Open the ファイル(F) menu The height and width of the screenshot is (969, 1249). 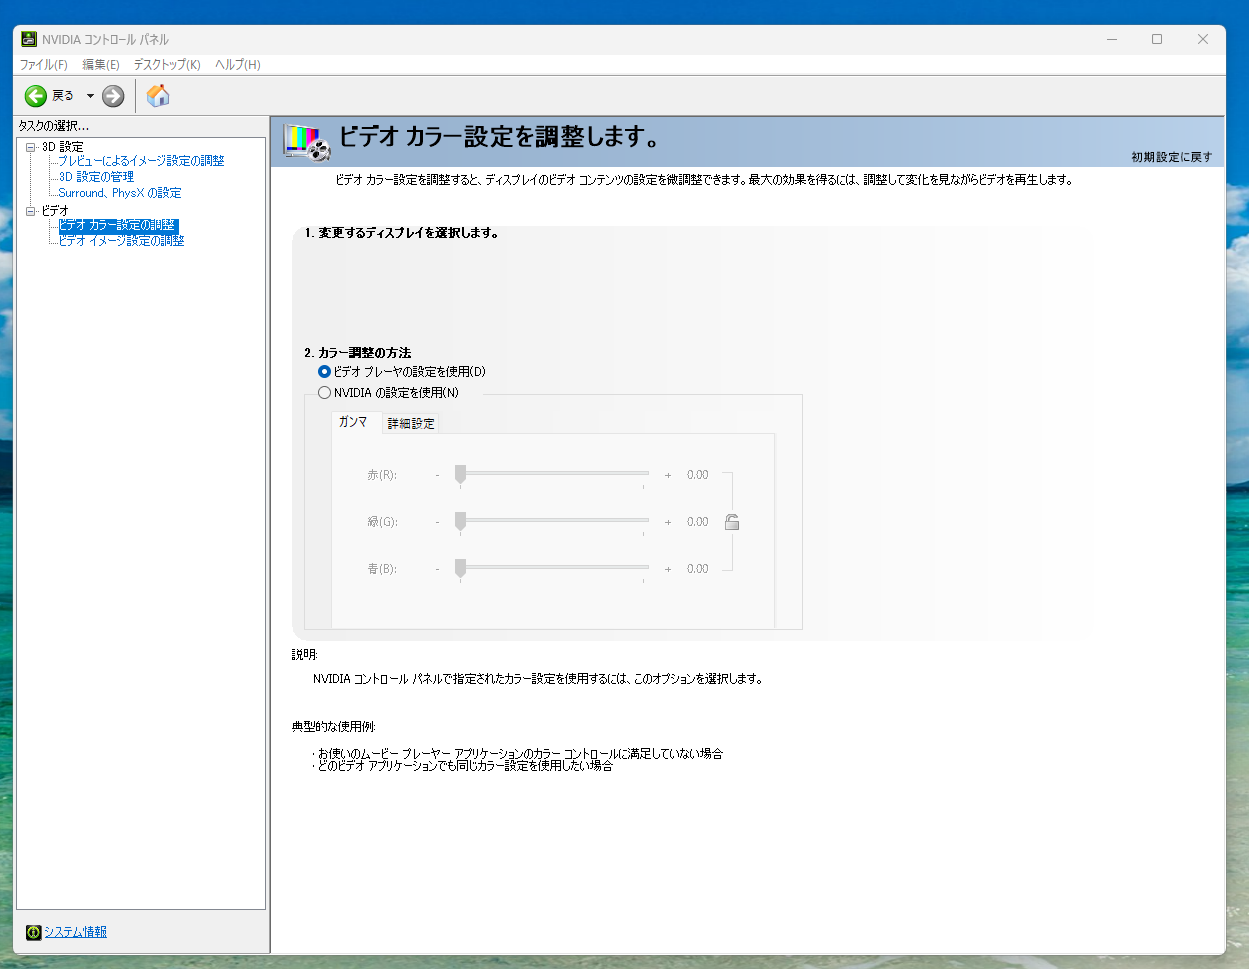coord(44,64)
